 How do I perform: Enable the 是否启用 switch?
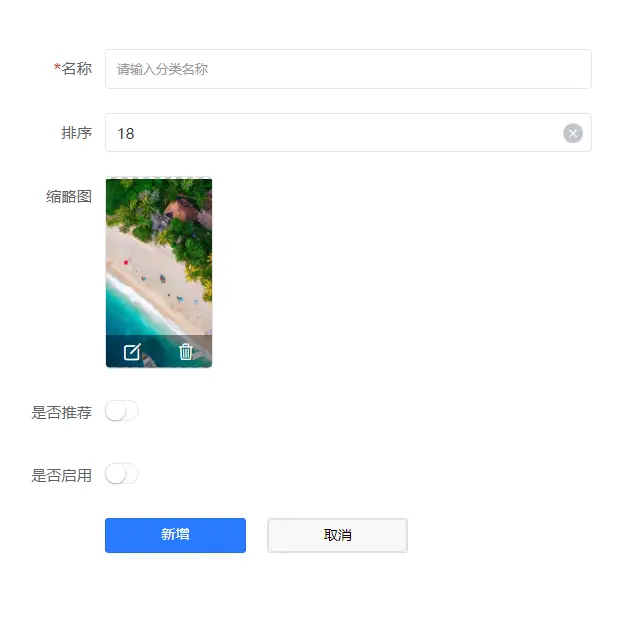click(x=122, y=474)
